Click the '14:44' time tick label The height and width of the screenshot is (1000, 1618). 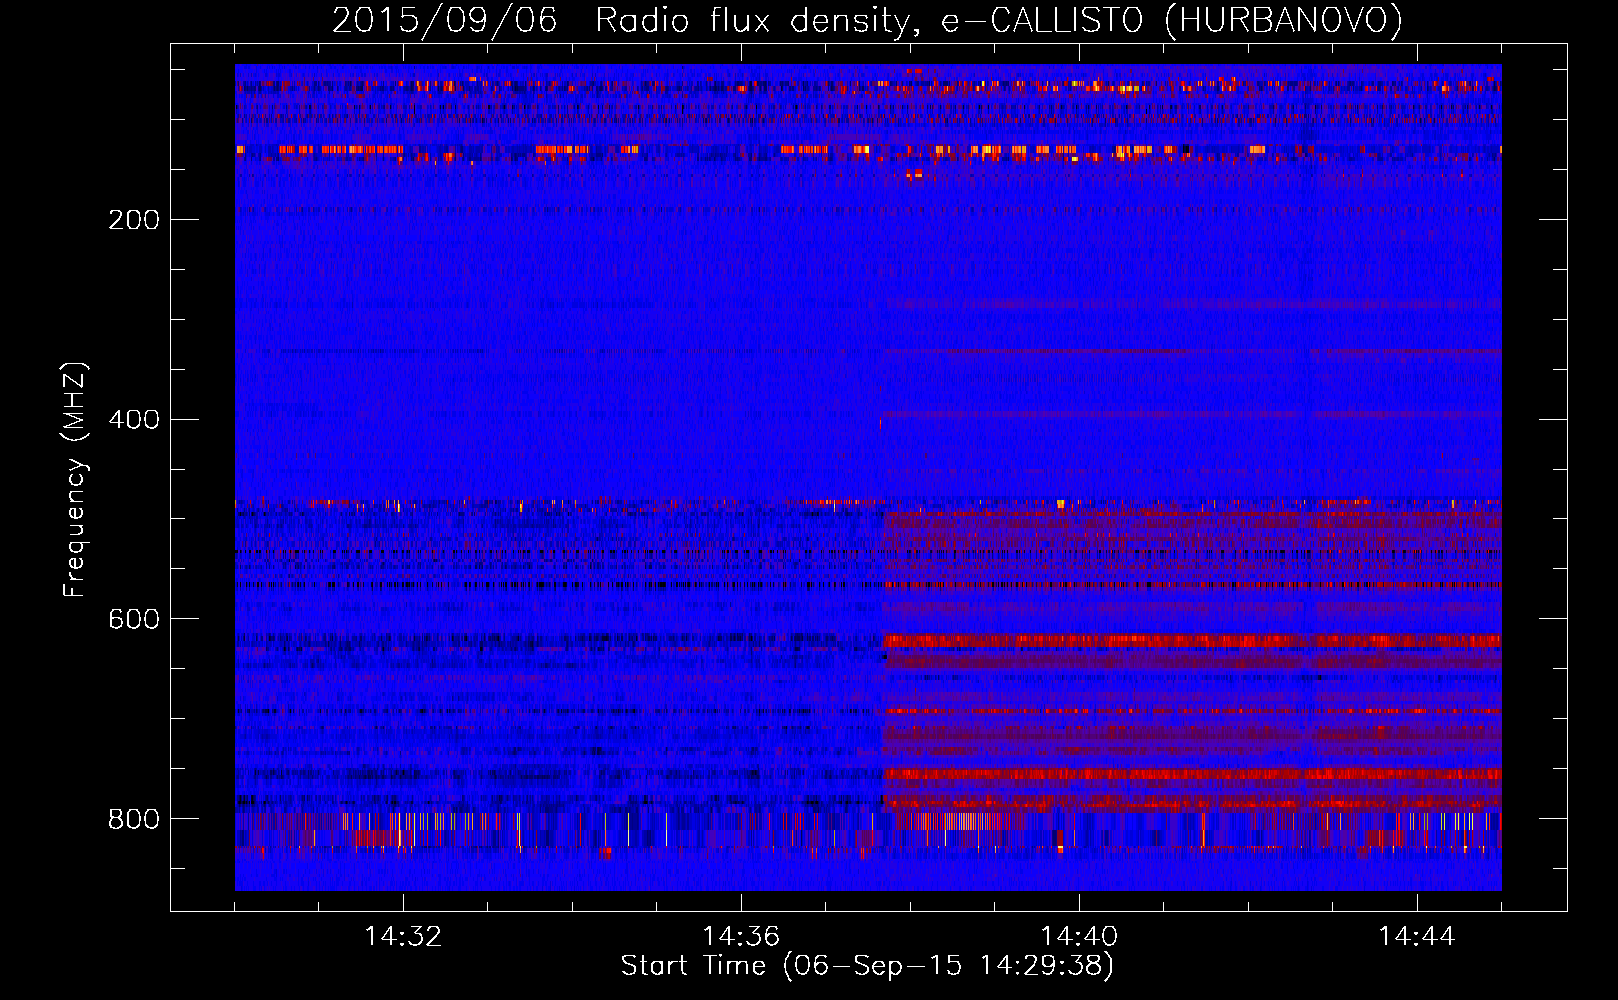pos(1417,937)
